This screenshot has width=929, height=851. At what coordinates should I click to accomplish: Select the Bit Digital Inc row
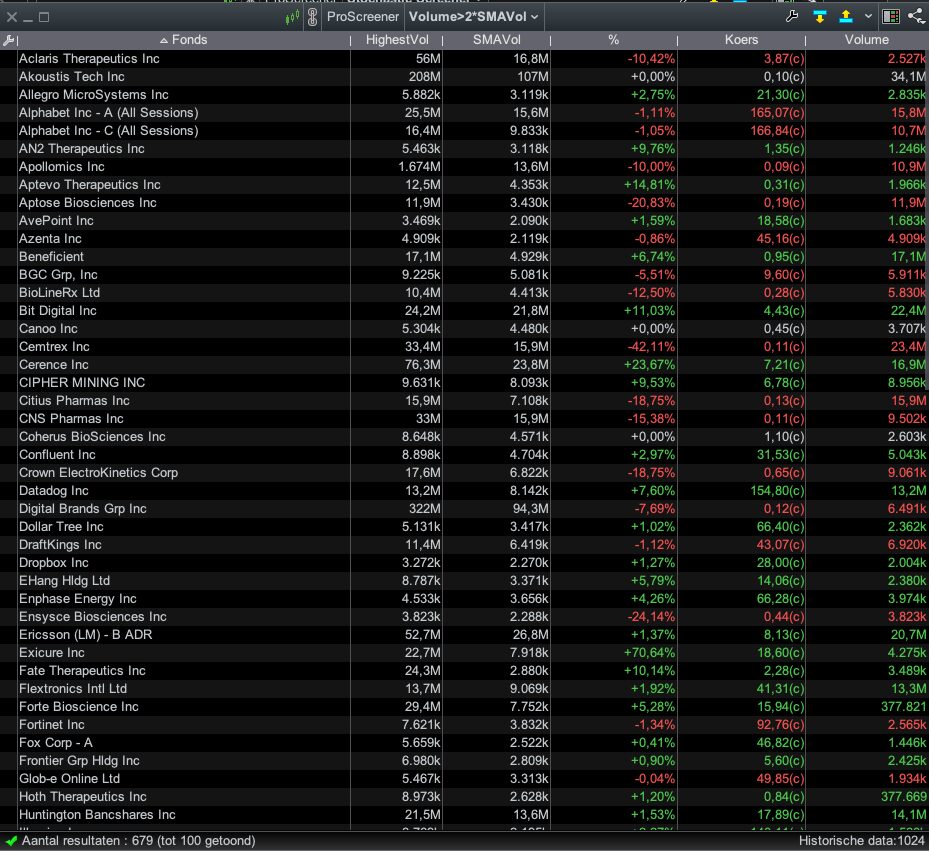(x=464, y=311)
